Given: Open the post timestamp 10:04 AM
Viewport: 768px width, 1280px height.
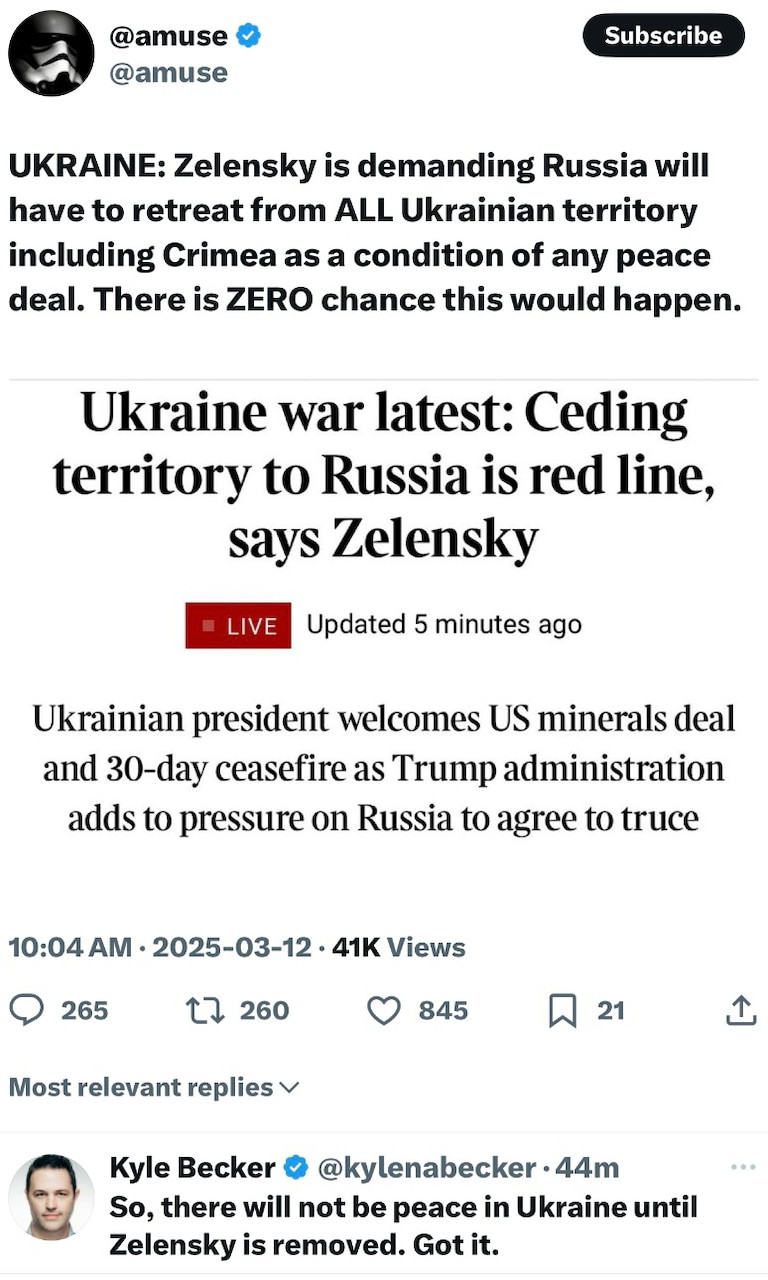Looking at the screenshot, I should click(x=70, y=947).
